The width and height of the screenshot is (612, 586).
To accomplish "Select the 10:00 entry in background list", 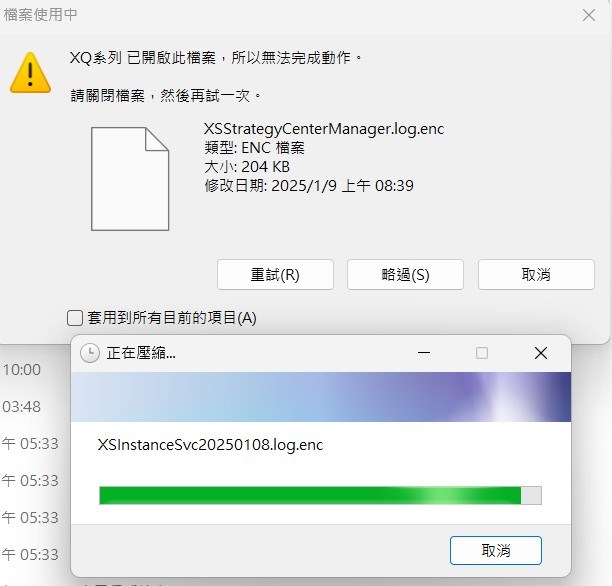I will (22, 370).
